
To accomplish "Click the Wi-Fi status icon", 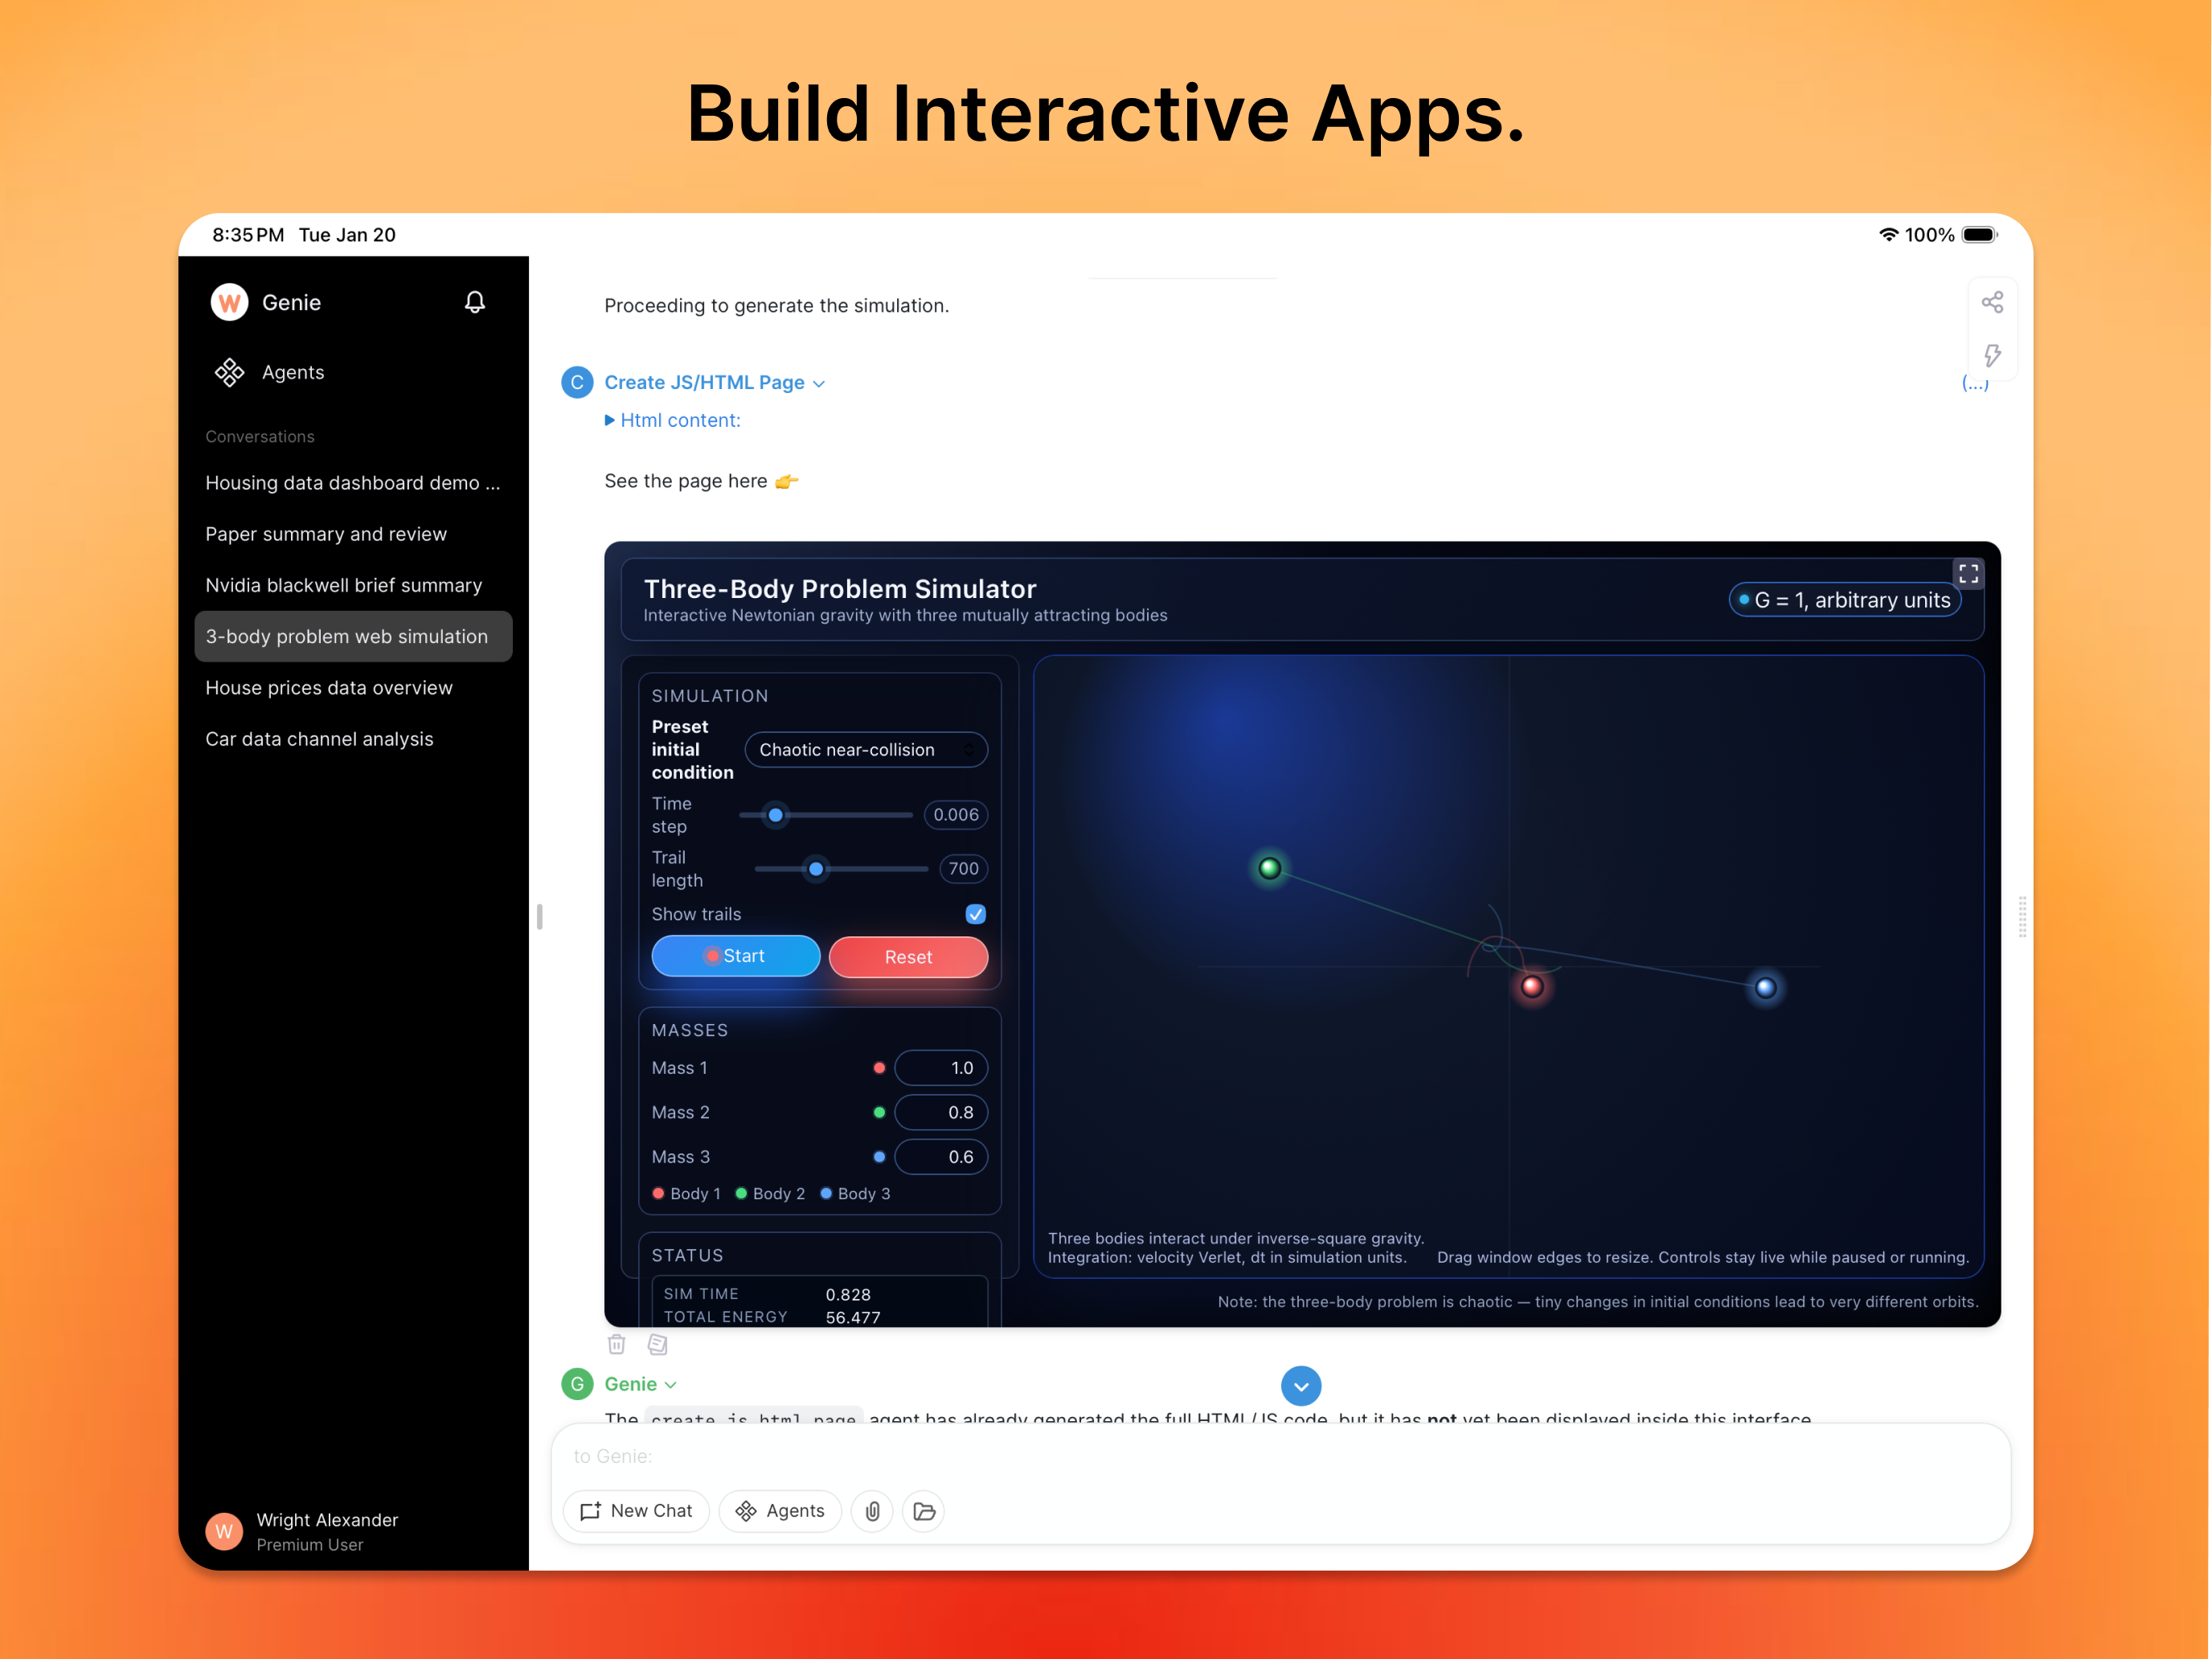I will tap(1887, 235).
